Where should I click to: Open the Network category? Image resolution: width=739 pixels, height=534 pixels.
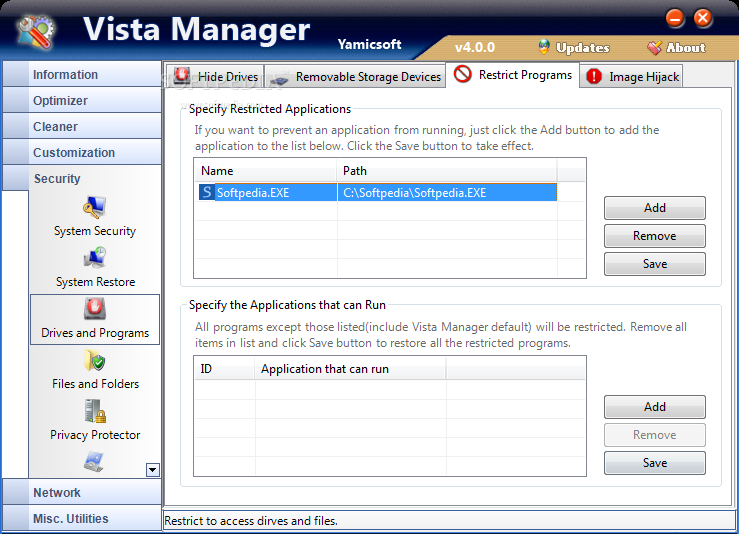coord(82,492)
